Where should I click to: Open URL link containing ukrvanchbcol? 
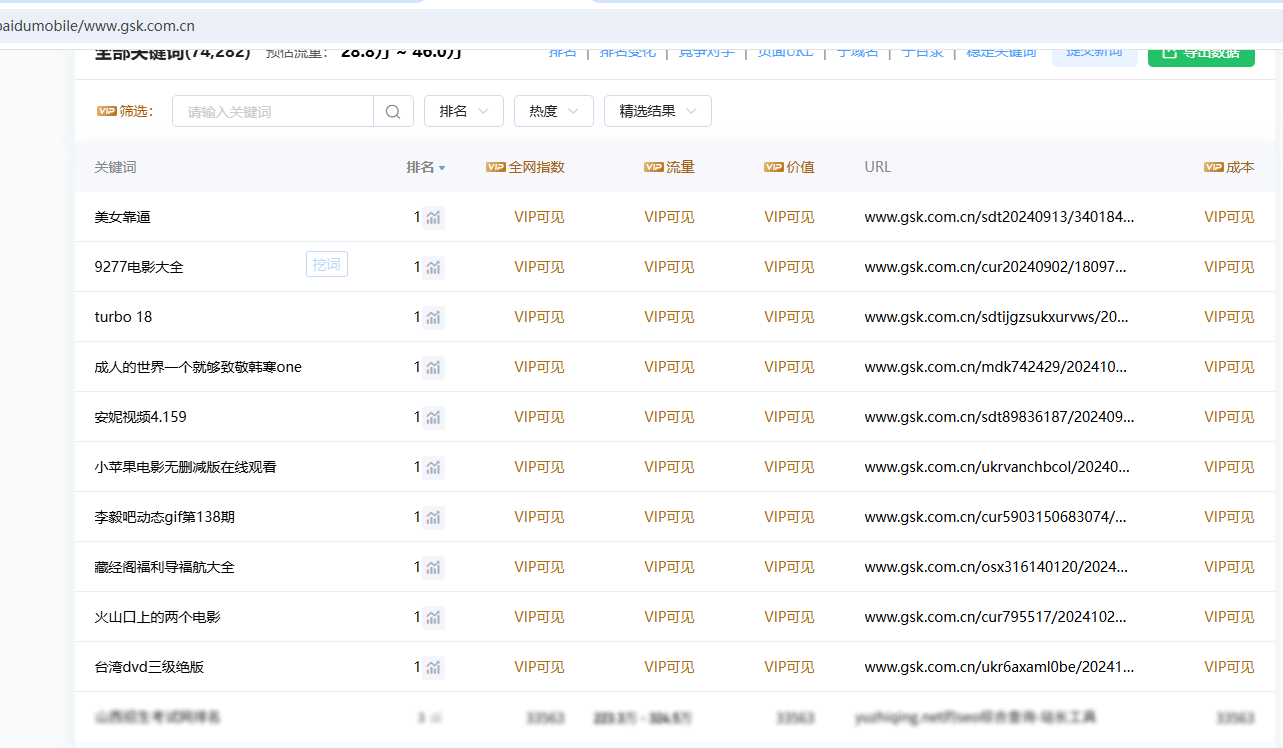click(998, 467)
